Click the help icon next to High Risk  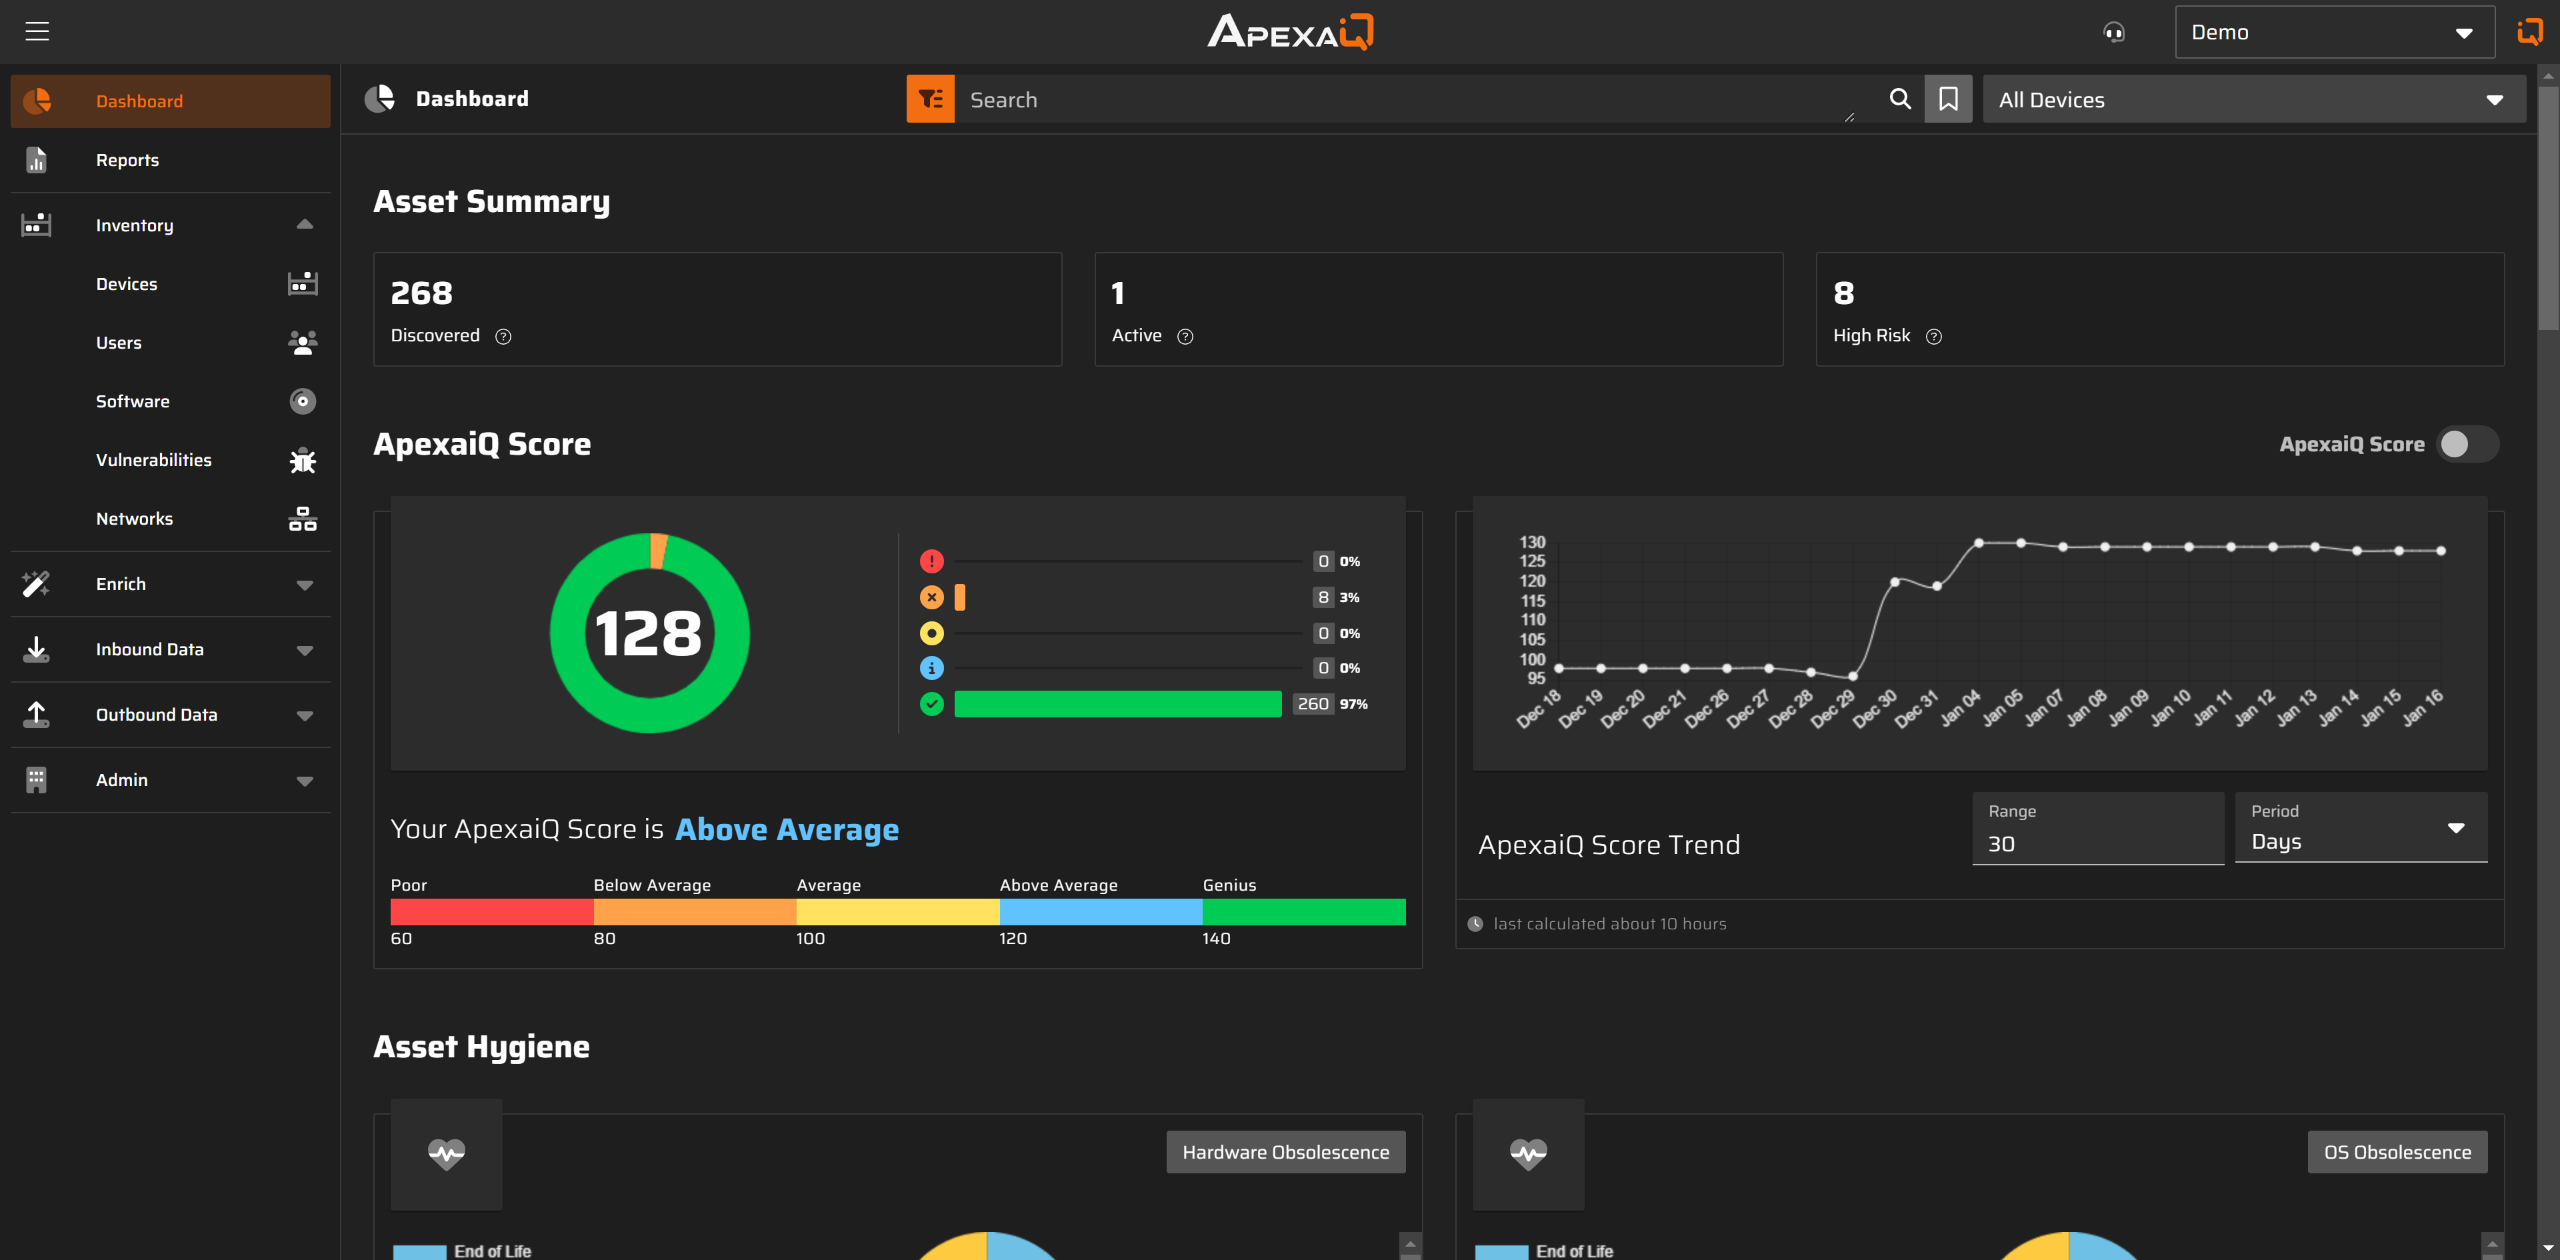point(1934,337)
